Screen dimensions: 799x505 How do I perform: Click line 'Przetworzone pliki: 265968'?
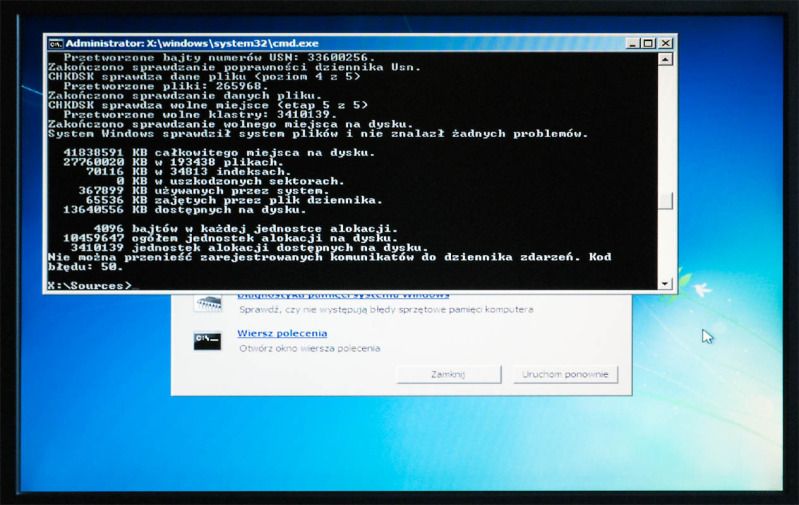click(x=166, y=86)
